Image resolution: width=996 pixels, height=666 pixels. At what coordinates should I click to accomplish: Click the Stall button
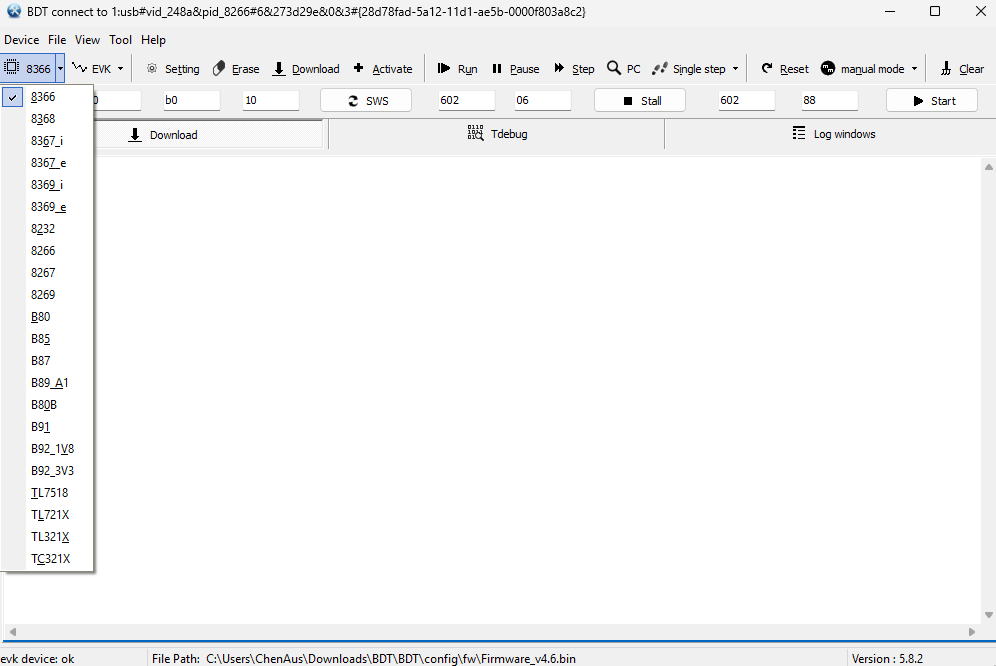640,101
